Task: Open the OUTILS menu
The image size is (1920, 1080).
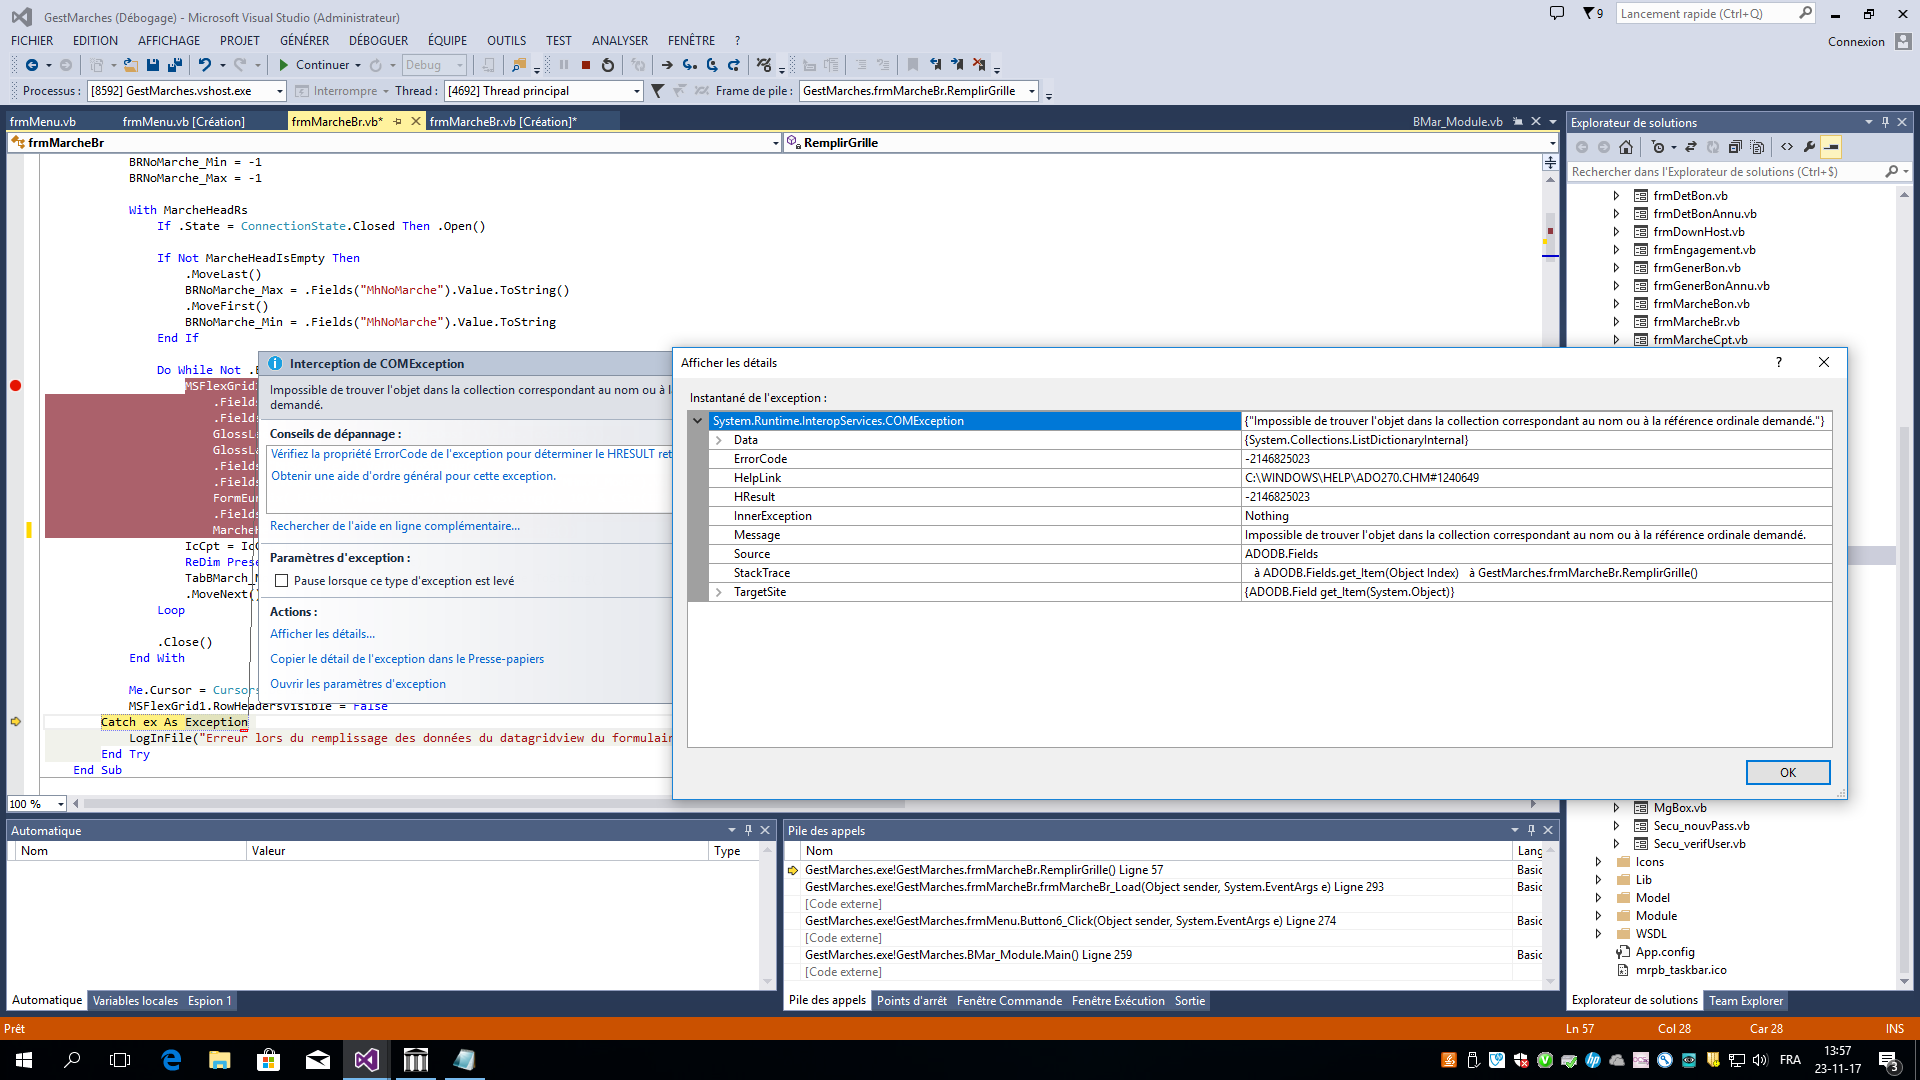Action: tap(506, 41)
